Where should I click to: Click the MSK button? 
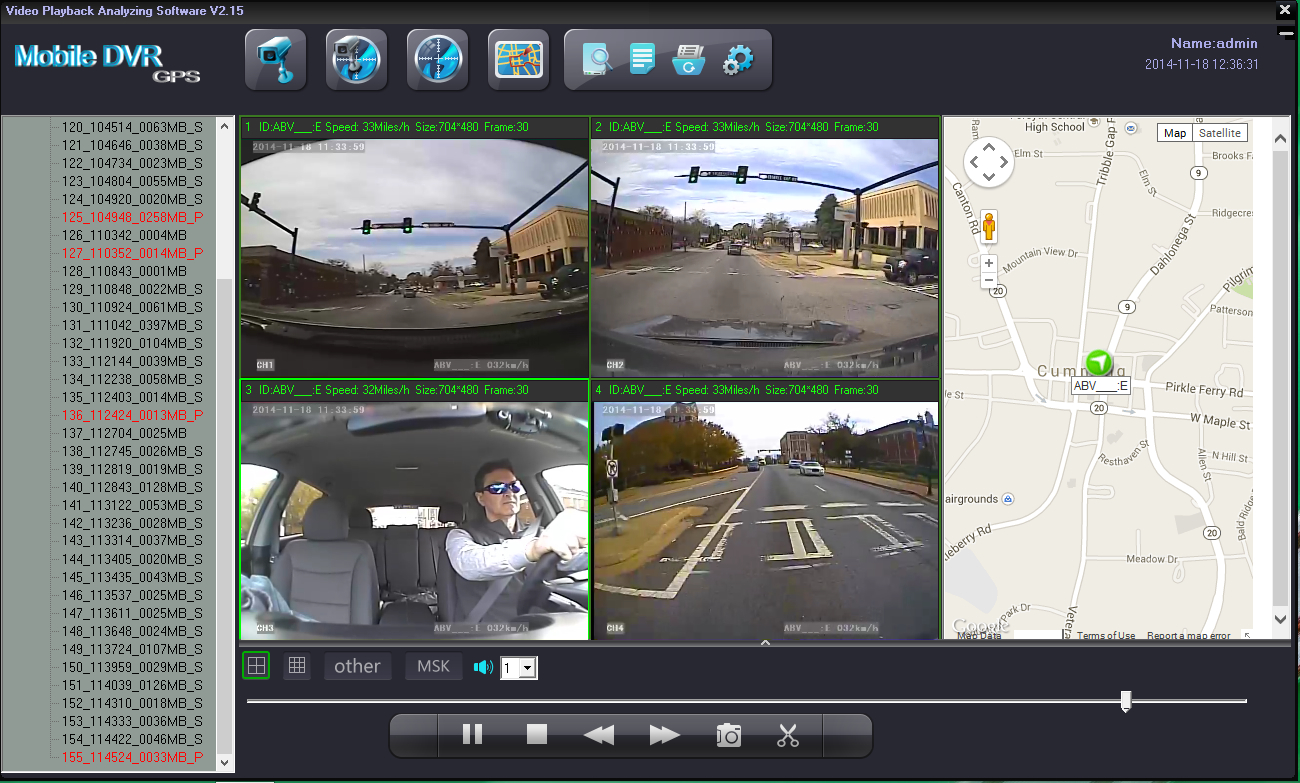tap(433, 666)
